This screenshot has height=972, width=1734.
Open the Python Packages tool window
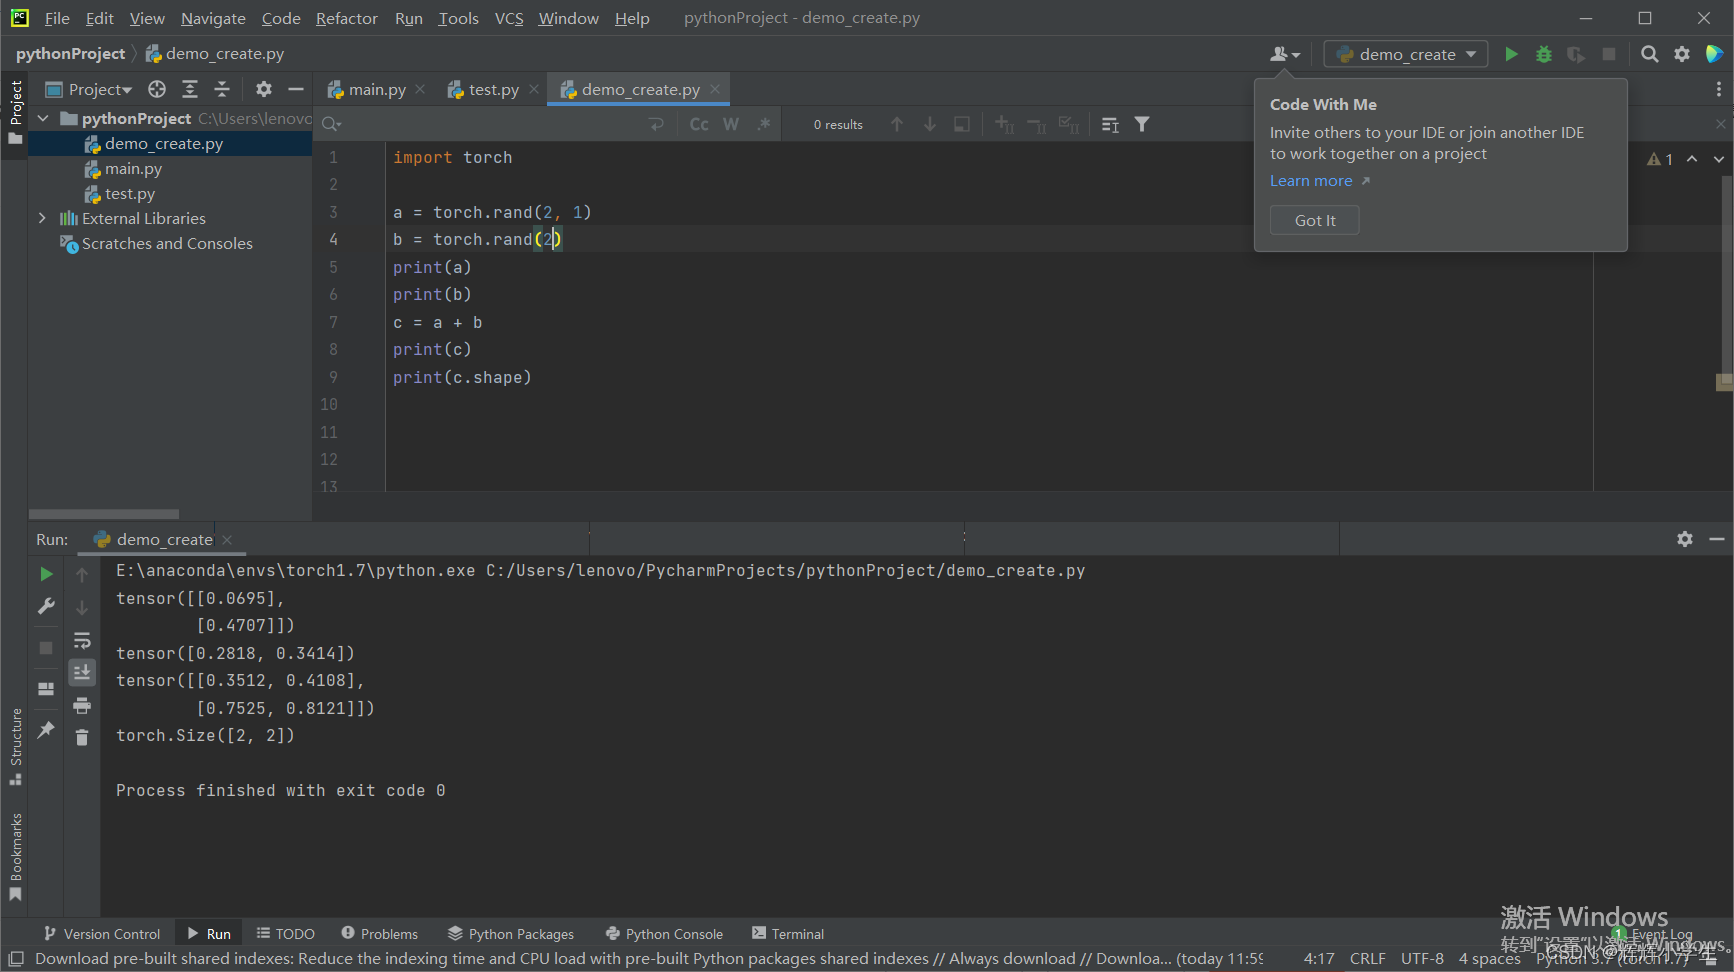[x=511, y=933]
